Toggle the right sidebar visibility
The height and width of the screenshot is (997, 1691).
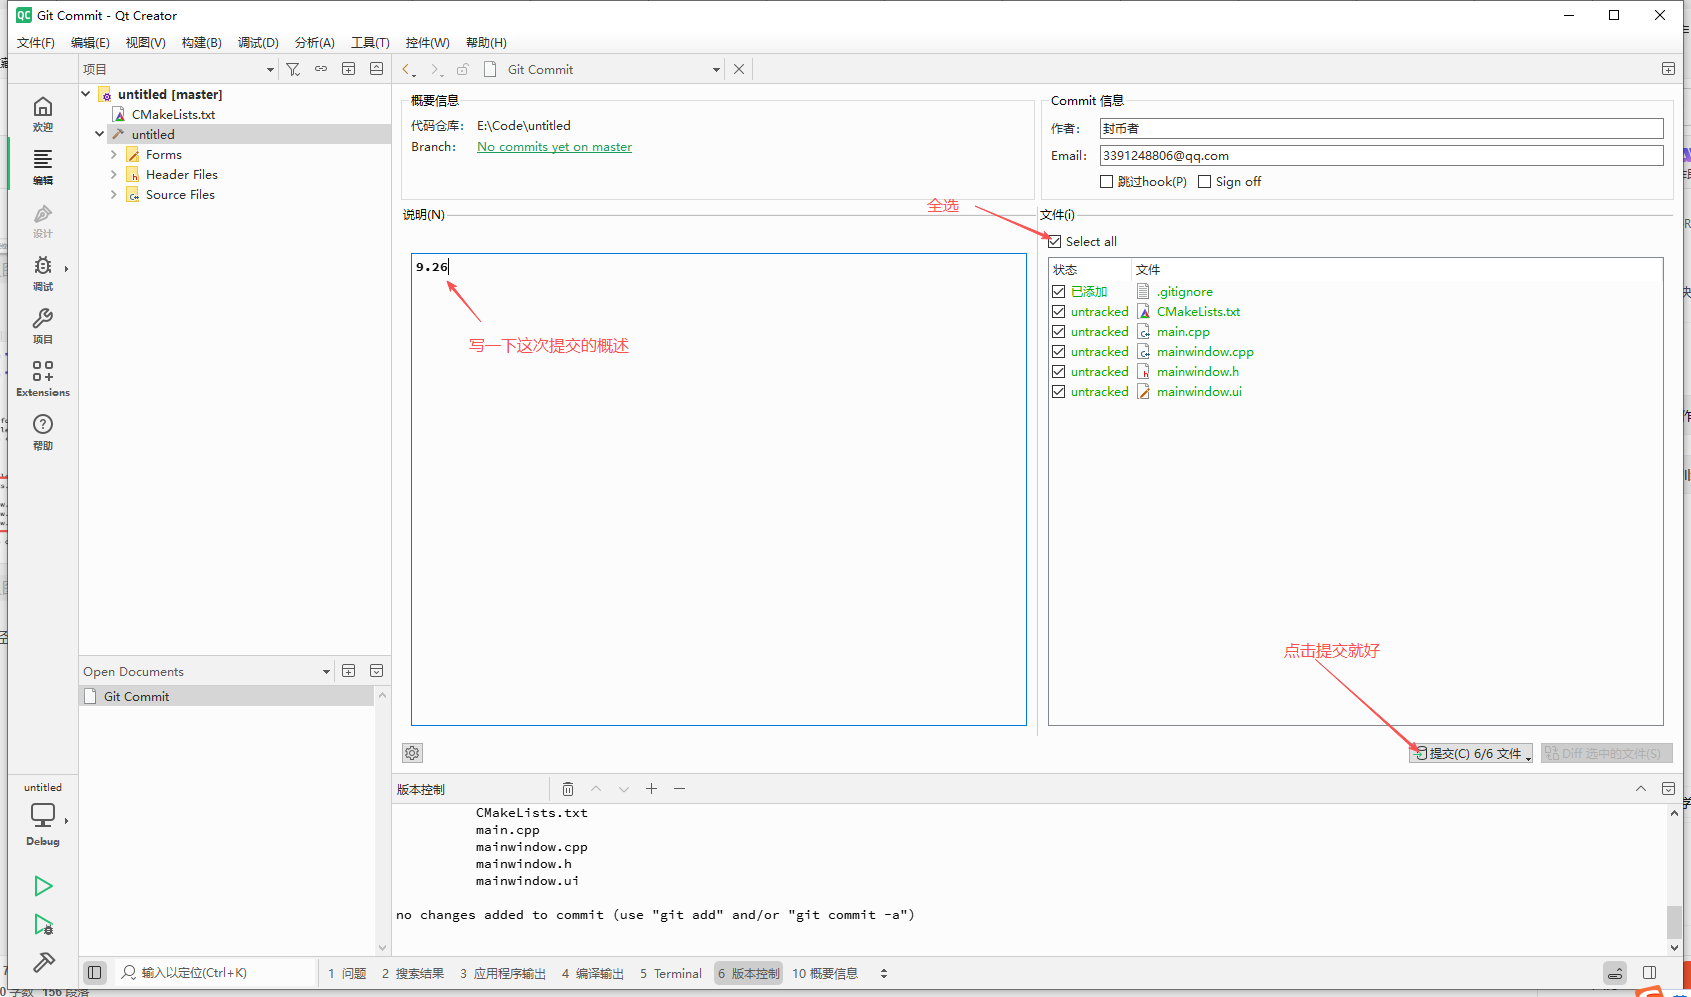coord(1650,972)
